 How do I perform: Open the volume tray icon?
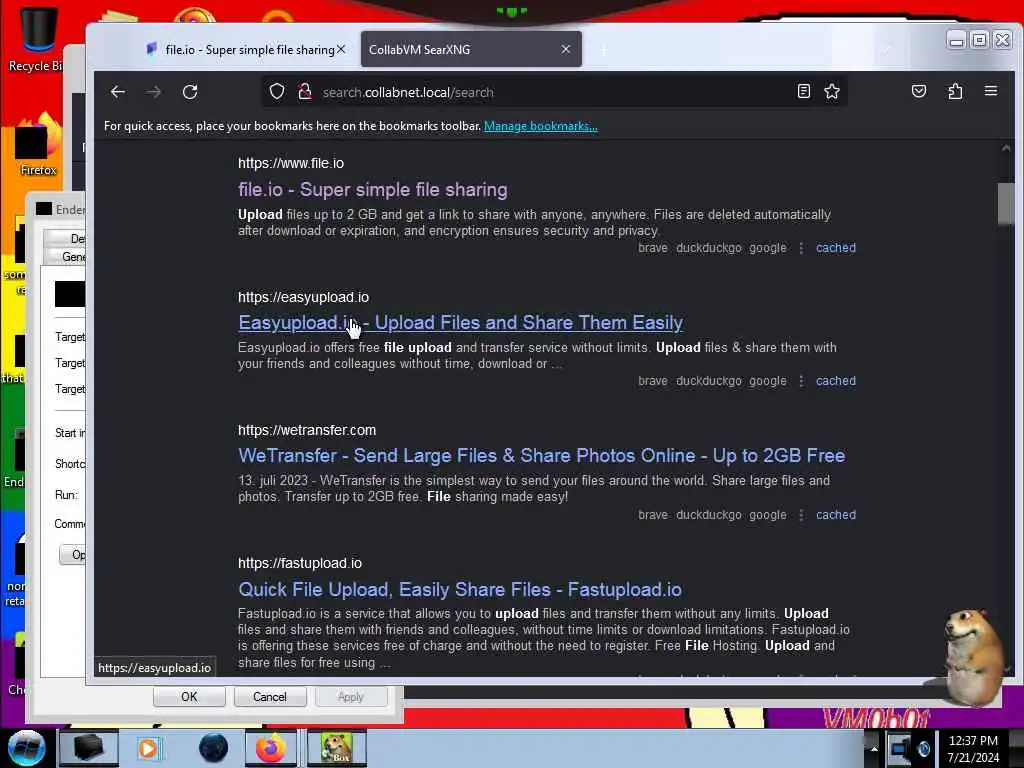tap(923, 748)
